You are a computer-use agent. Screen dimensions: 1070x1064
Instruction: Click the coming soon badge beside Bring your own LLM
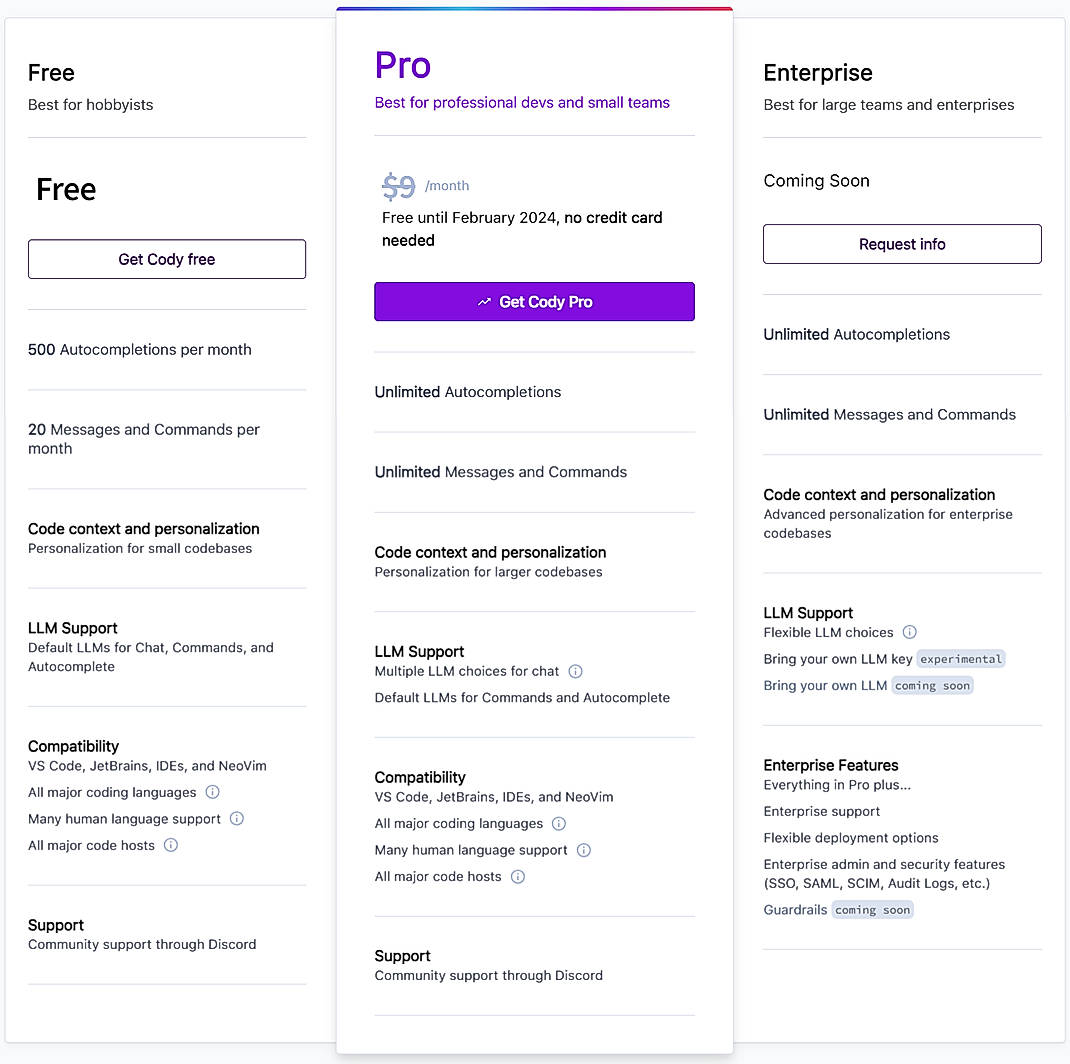[932, 685]
